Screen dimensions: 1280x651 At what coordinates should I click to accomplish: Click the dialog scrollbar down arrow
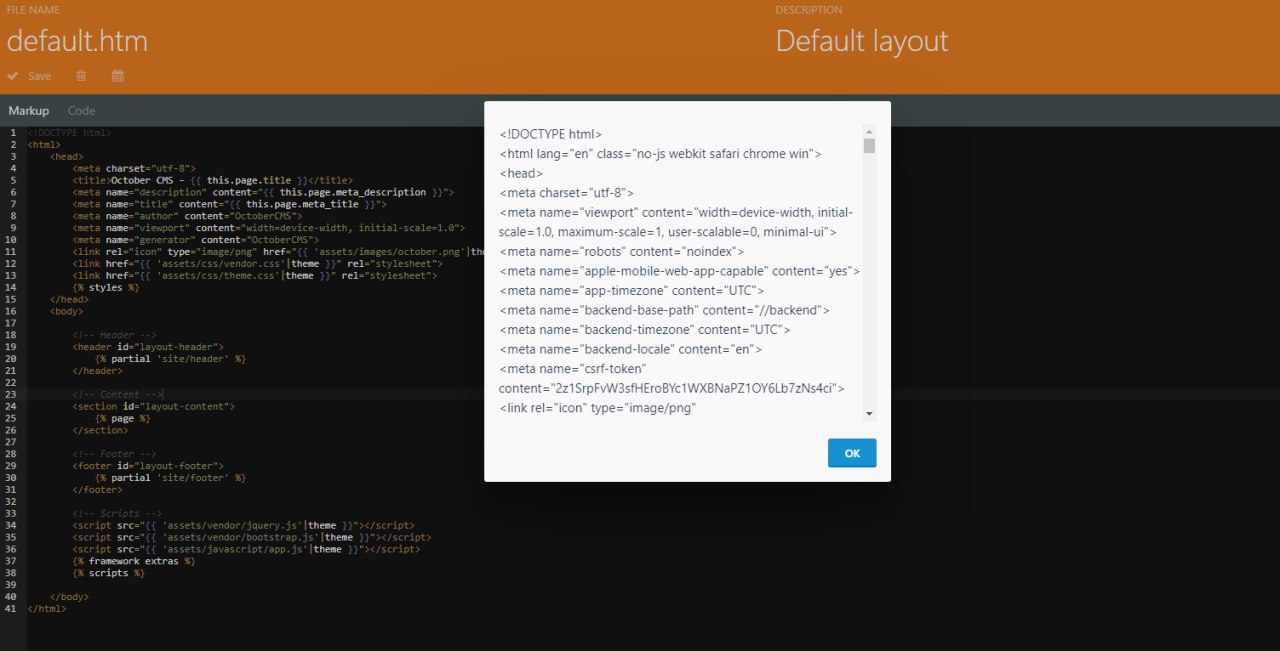coord(870,413)
